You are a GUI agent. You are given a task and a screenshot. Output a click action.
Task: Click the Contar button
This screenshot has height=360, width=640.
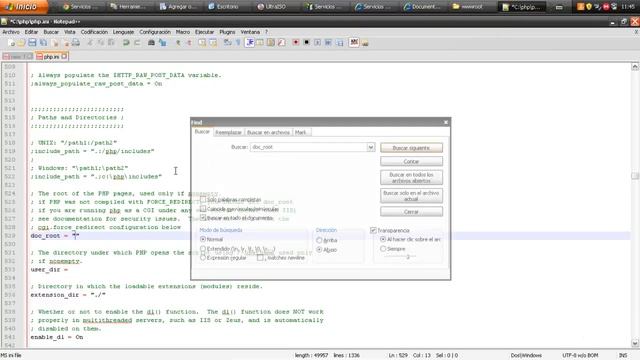tap(411, 161)
